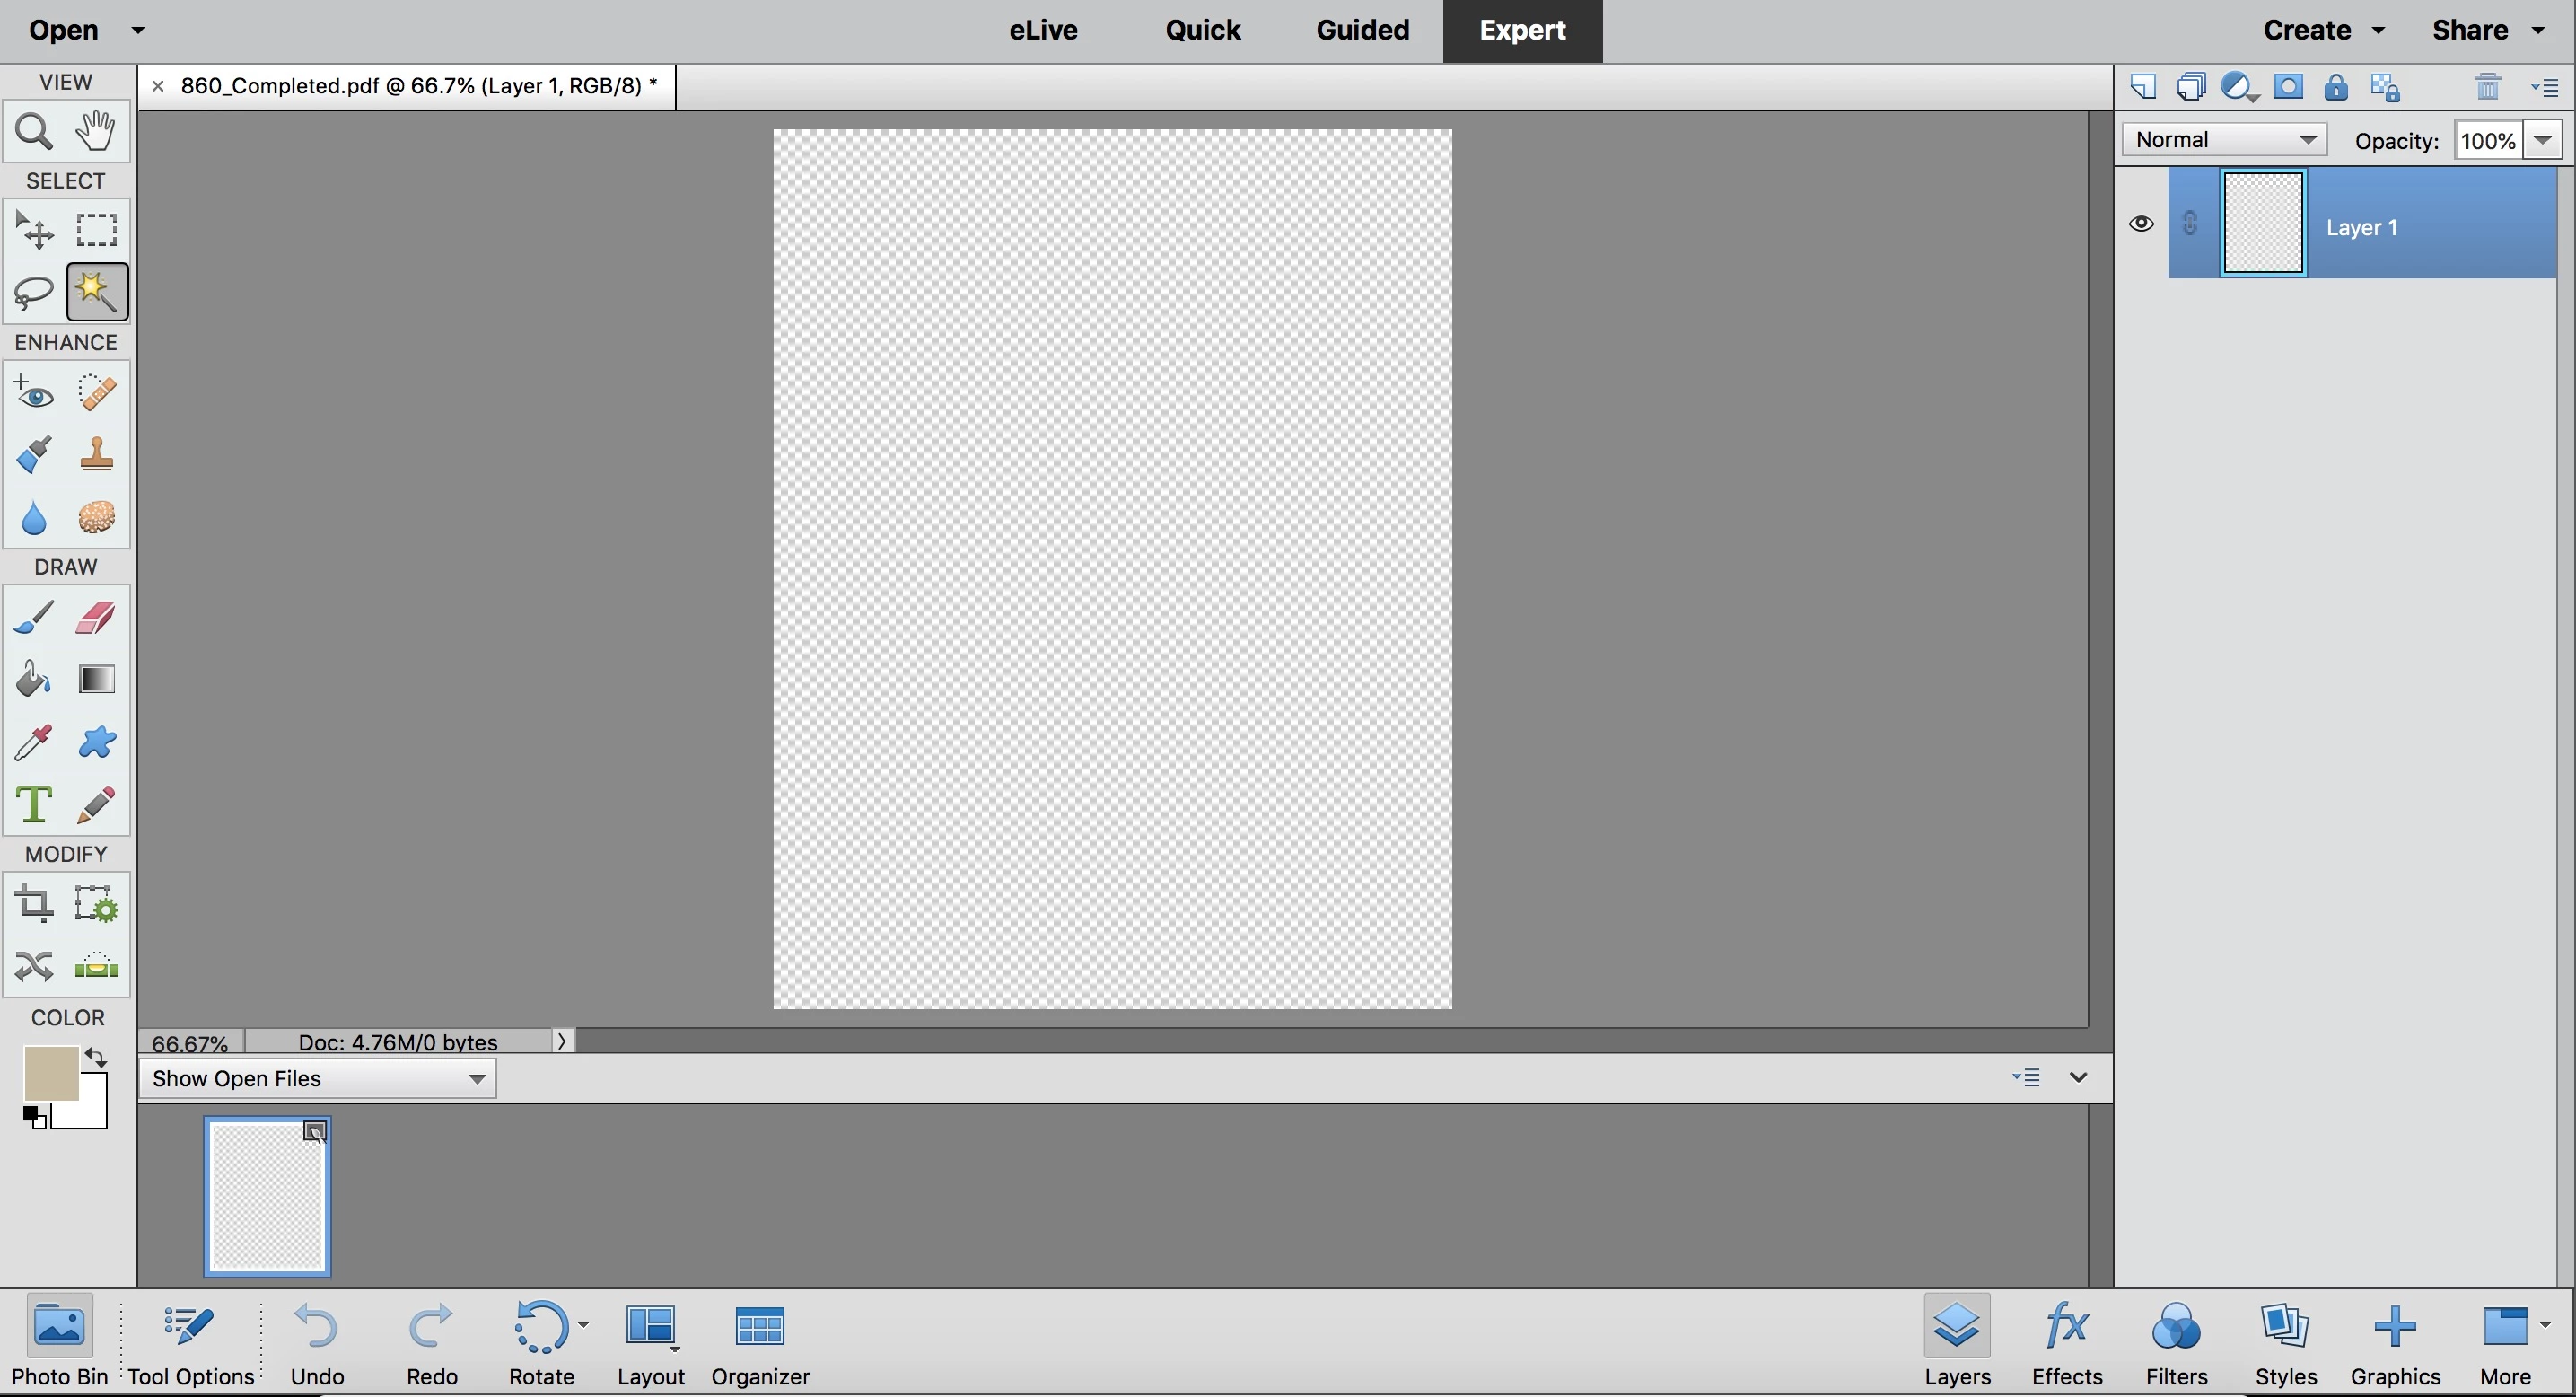Select the Paint Bucket tool
The width and height of the screenshot is (2576, 1397).
tap(33, 680)
